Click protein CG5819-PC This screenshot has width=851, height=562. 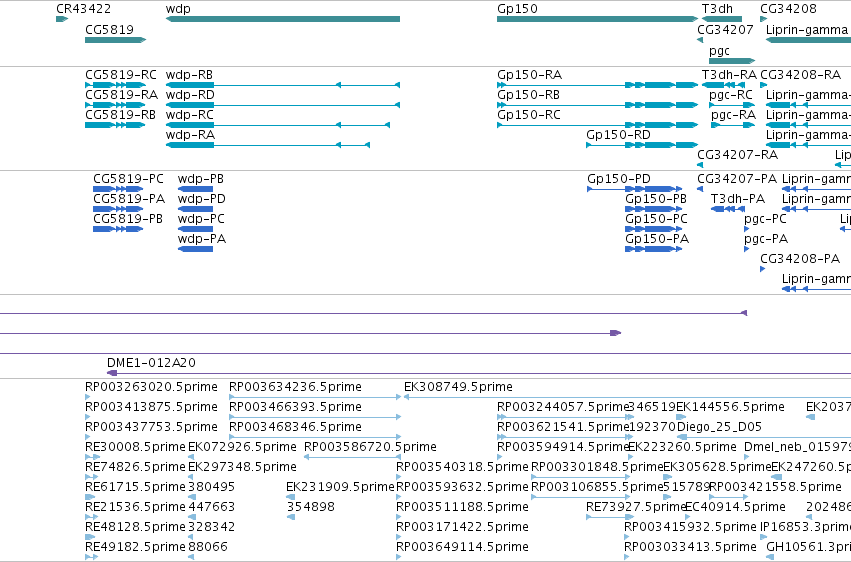coord(118,189)
